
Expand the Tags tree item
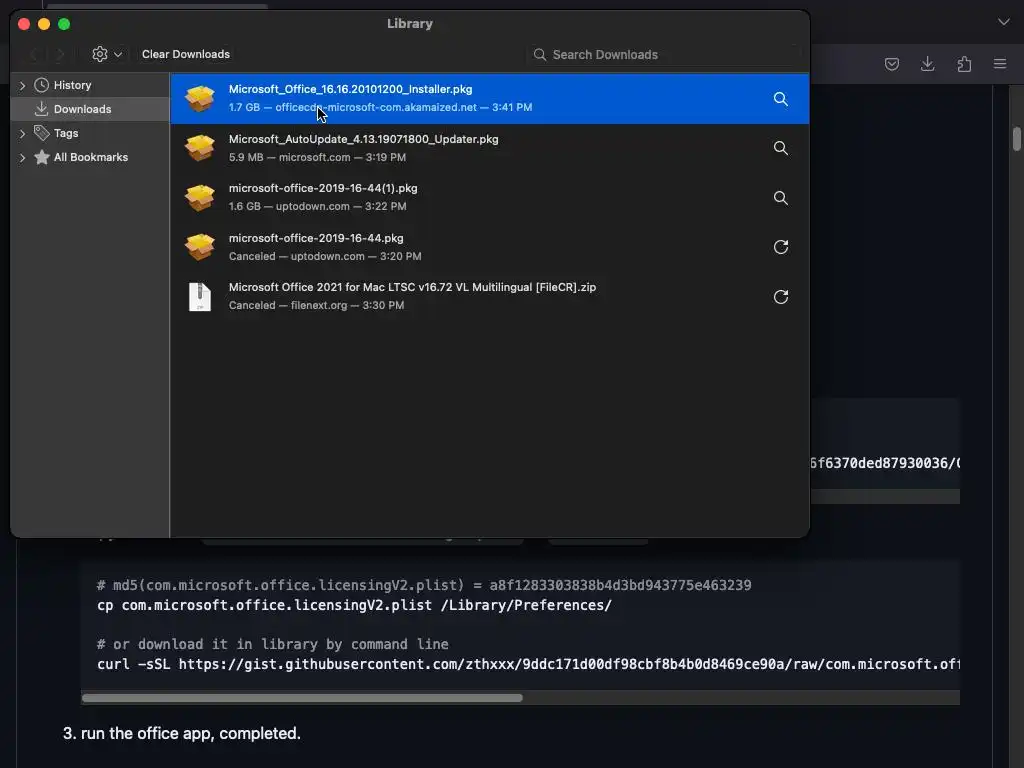point(22,133)
